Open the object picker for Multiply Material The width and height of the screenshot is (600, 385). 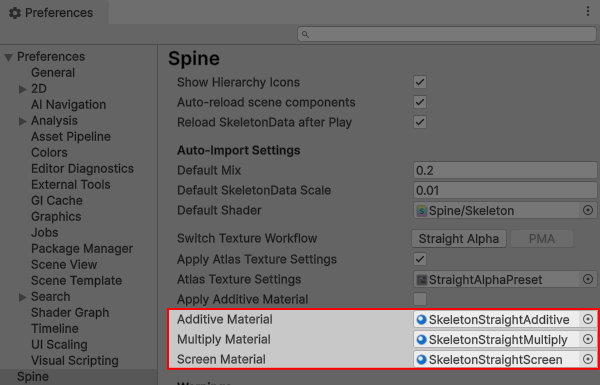pyautogui.click(x=588, y=339)
